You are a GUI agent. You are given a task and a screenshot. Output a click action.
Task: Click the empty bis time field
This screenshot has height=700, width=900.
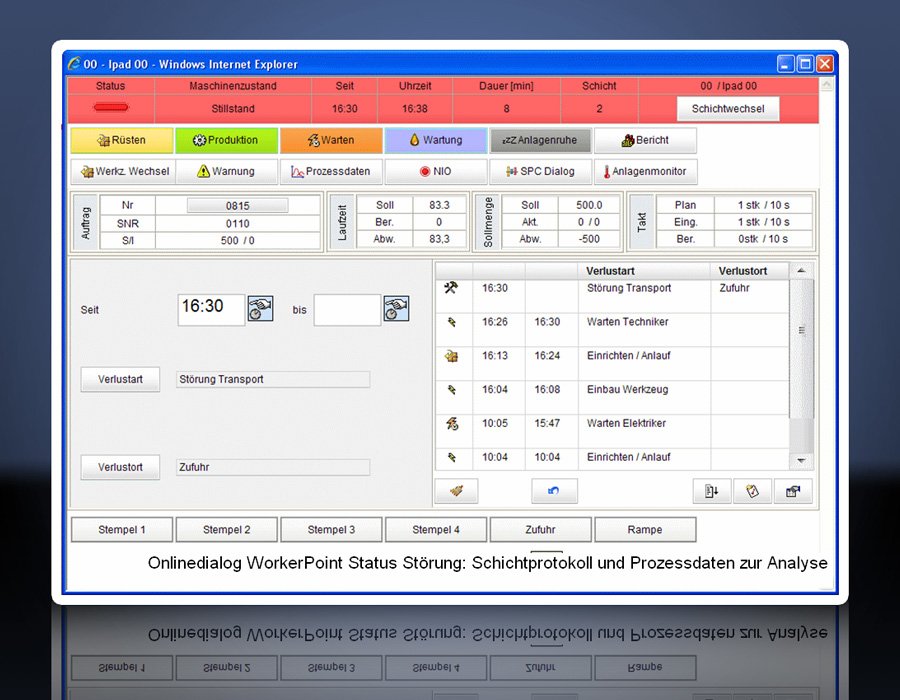coord(347,310)
